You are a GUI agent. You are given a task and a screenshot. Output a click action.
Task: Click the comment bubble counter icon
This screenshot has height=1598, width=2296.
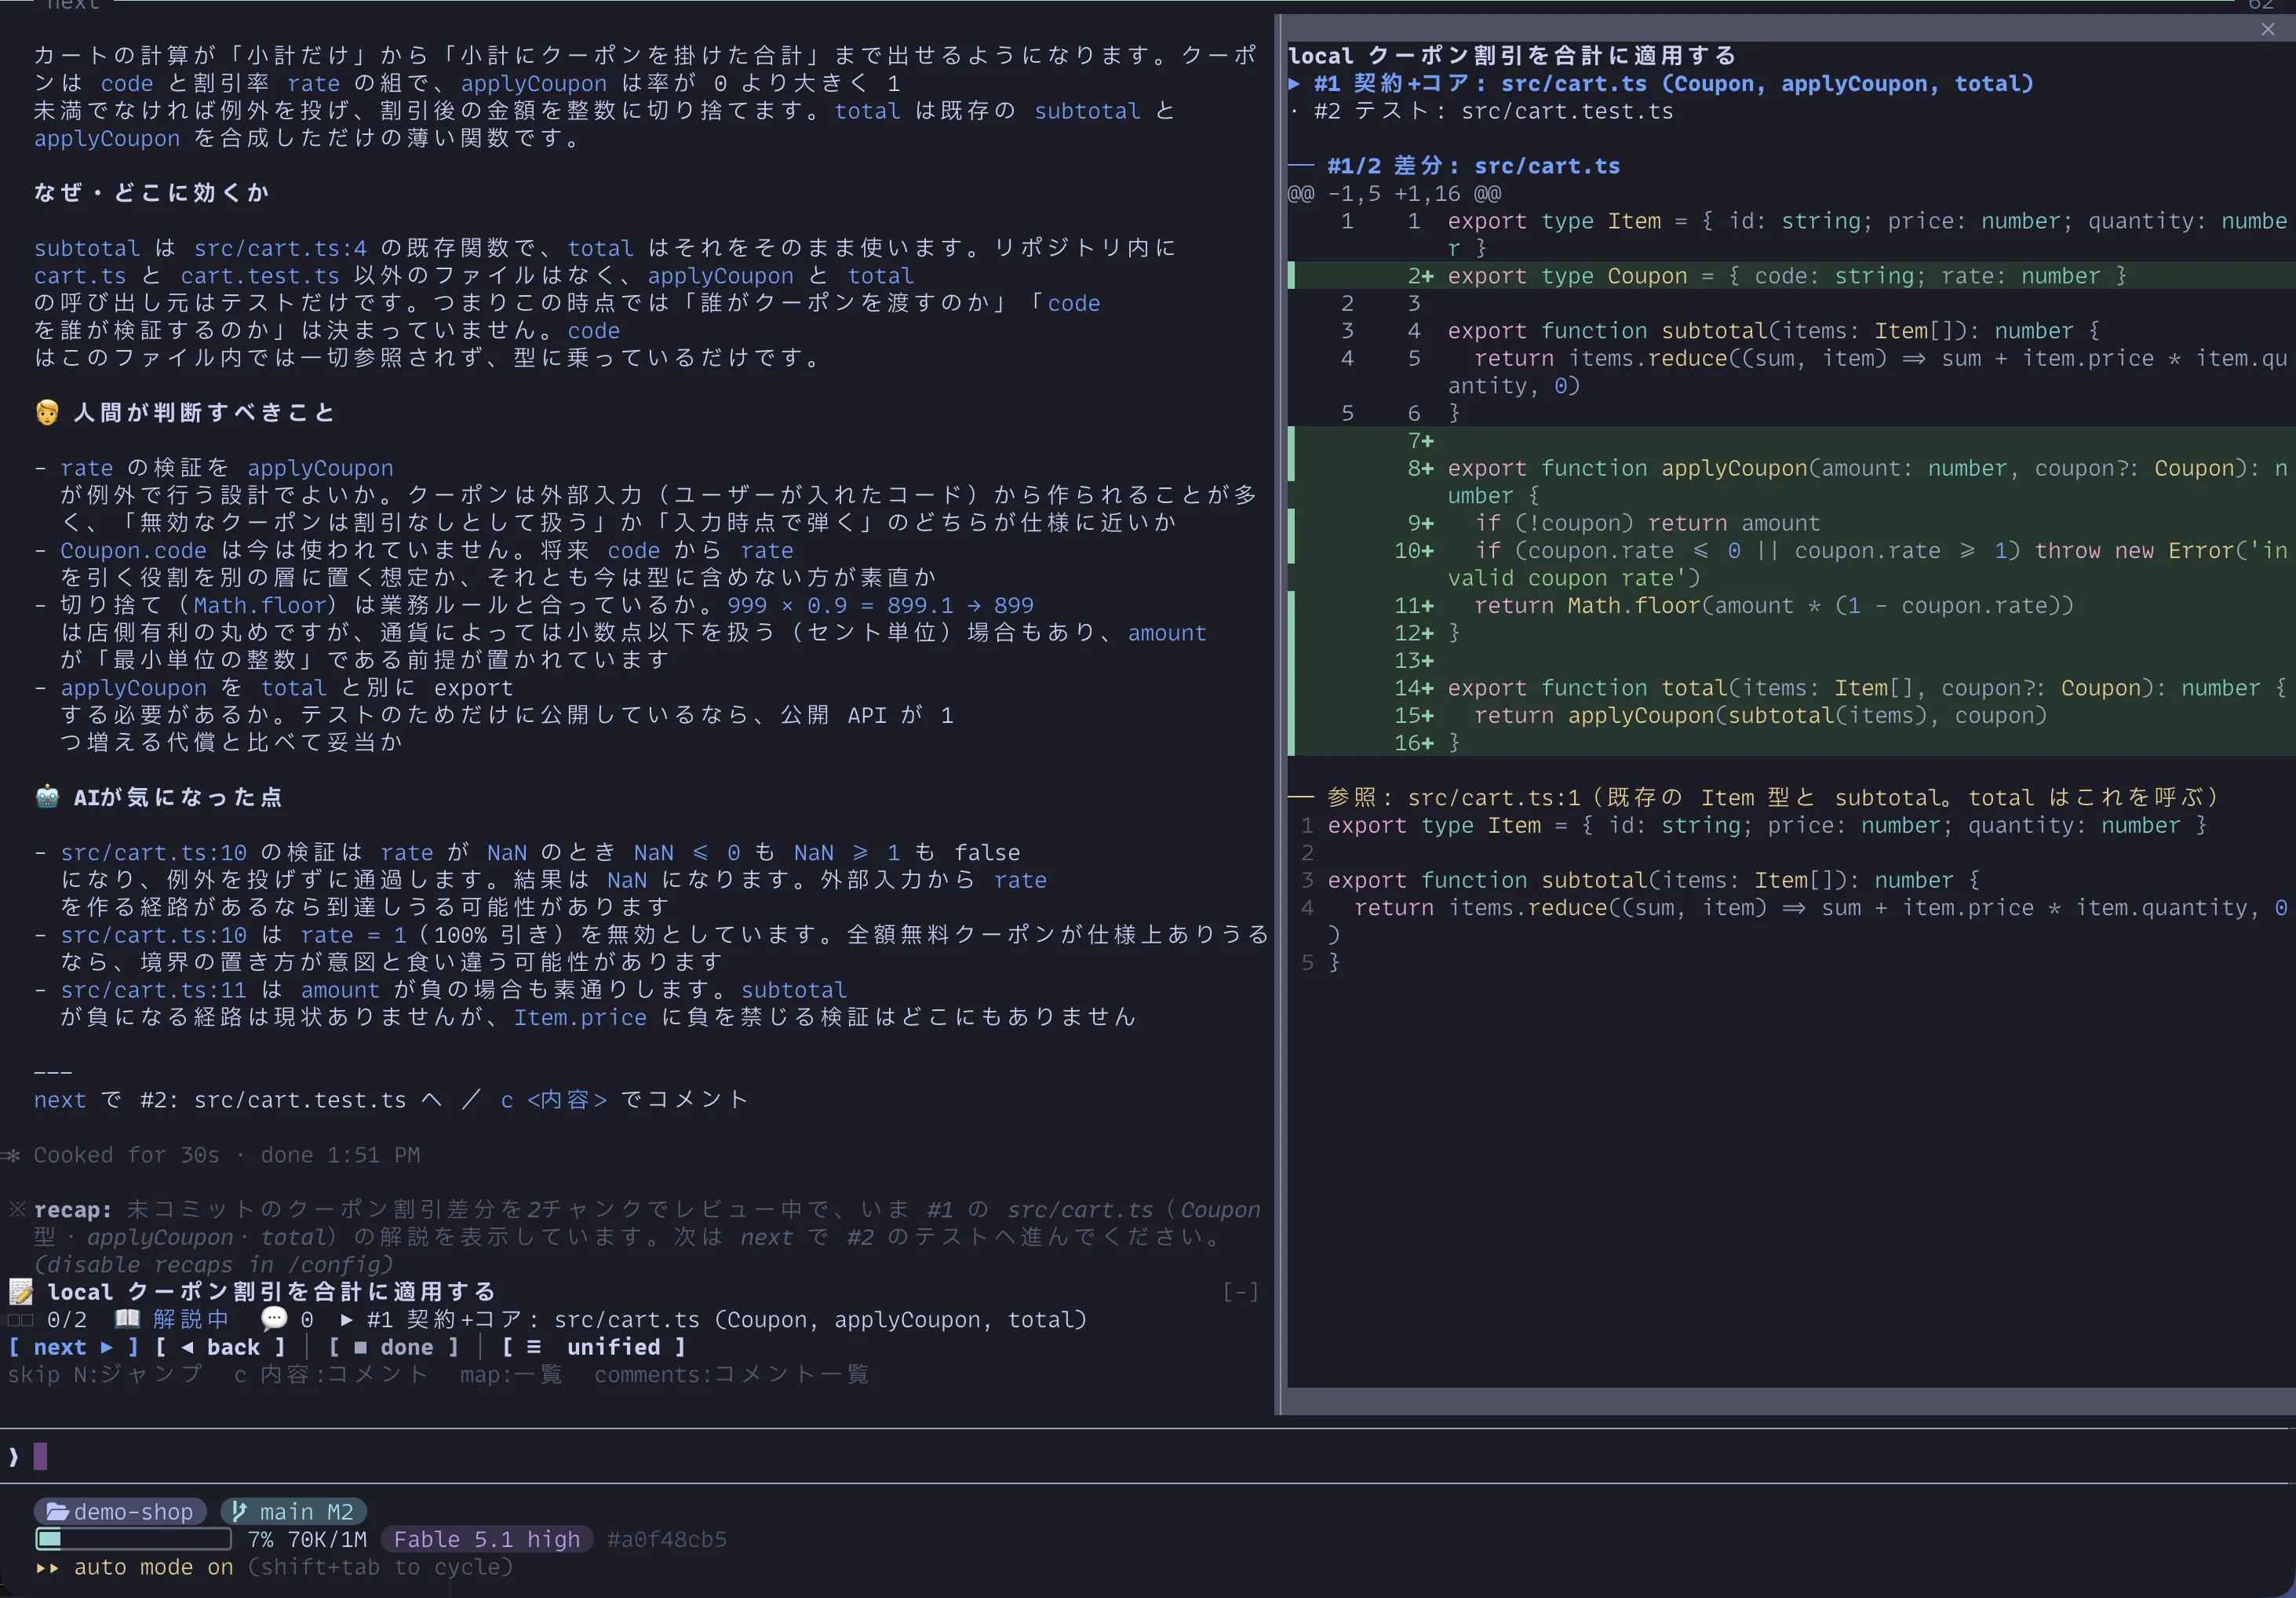pos(274,1319)
